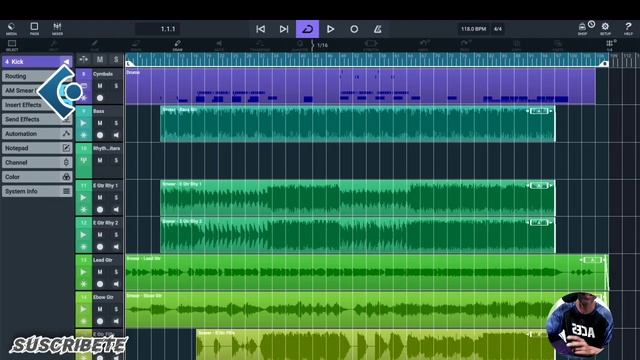Choose the Select tool
640x360 pixels.
[12, 45]
